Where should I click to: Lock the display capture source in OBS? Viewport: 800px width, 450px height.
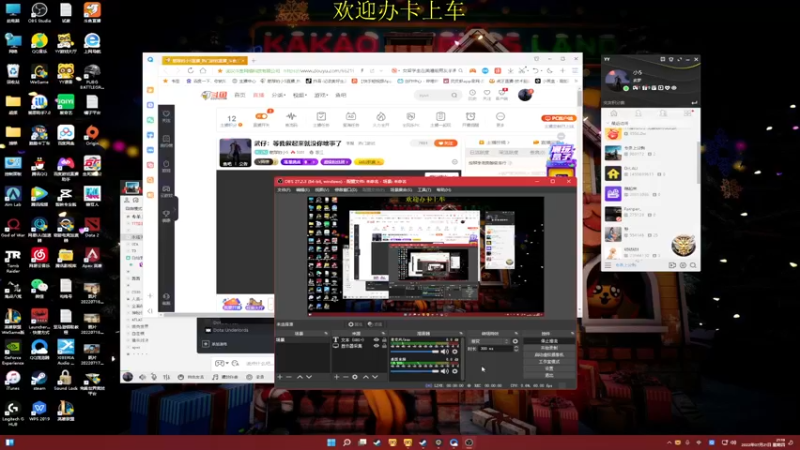point(384,346)
